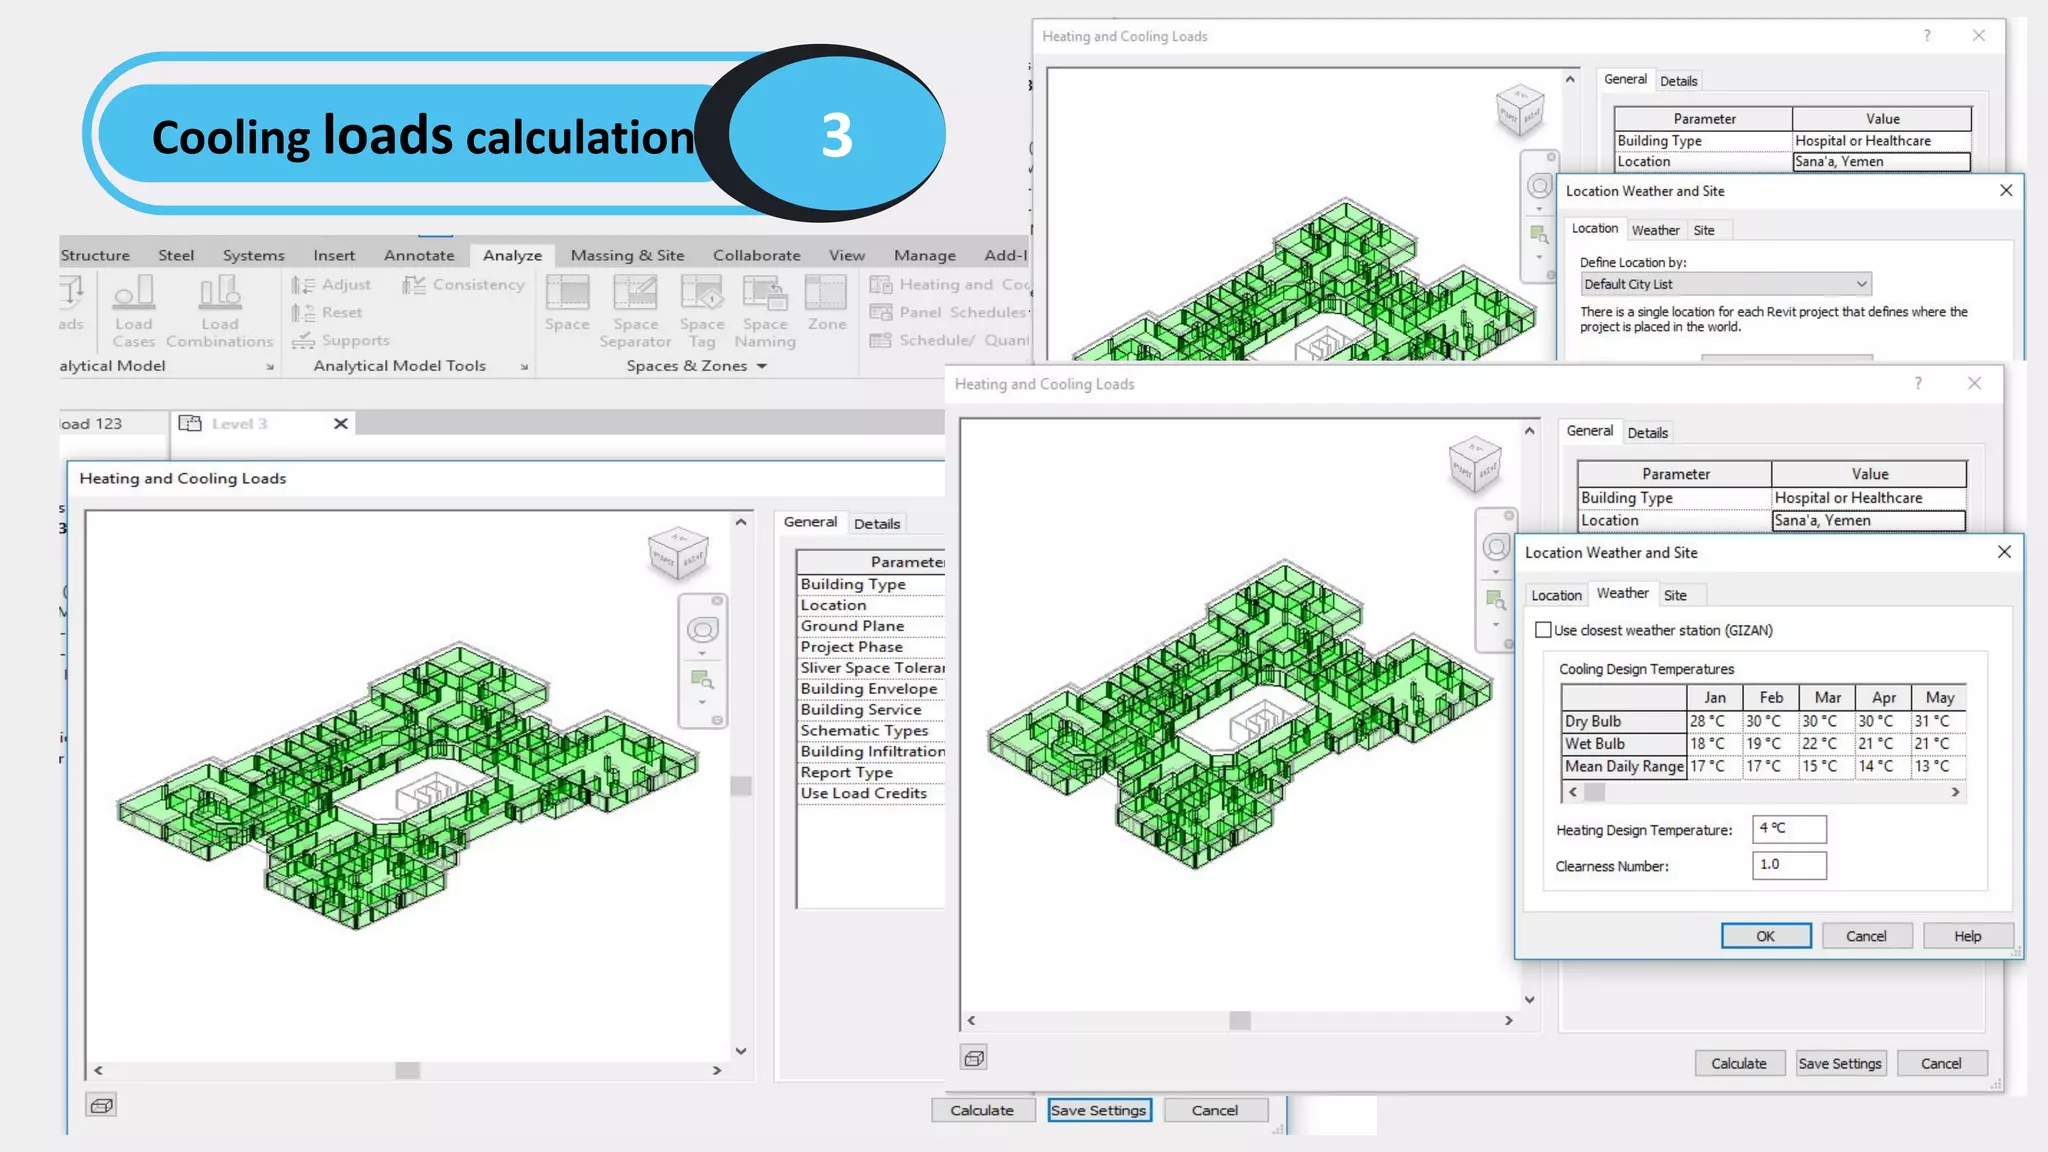The width and height of the screenshot is (2048, 1152).
Task: Switch to the Analyze ribbon tab
Action: (512, 255)
